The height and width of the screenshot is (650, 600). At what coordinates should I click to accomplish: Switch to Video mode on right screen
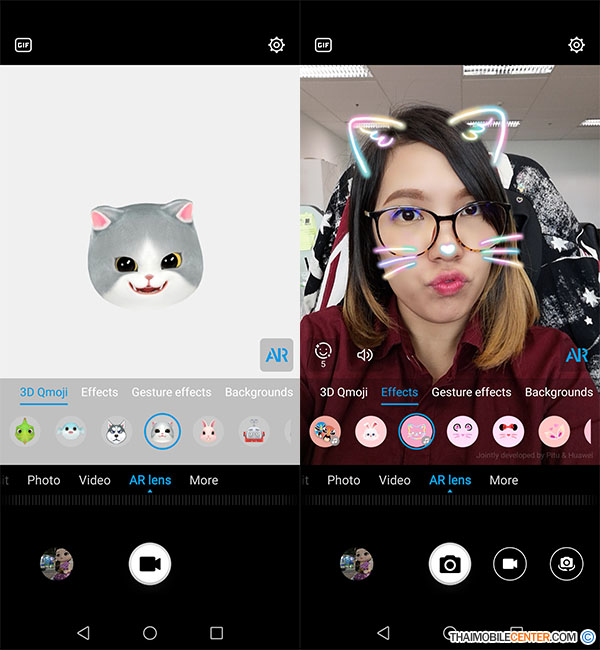coord(394,480)
